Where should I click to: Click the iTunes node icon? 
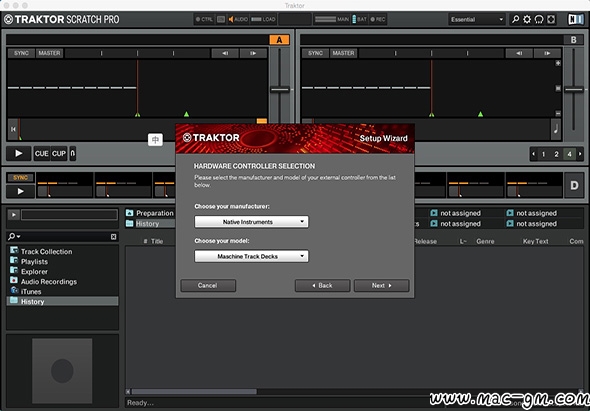[x=14, y=290]
